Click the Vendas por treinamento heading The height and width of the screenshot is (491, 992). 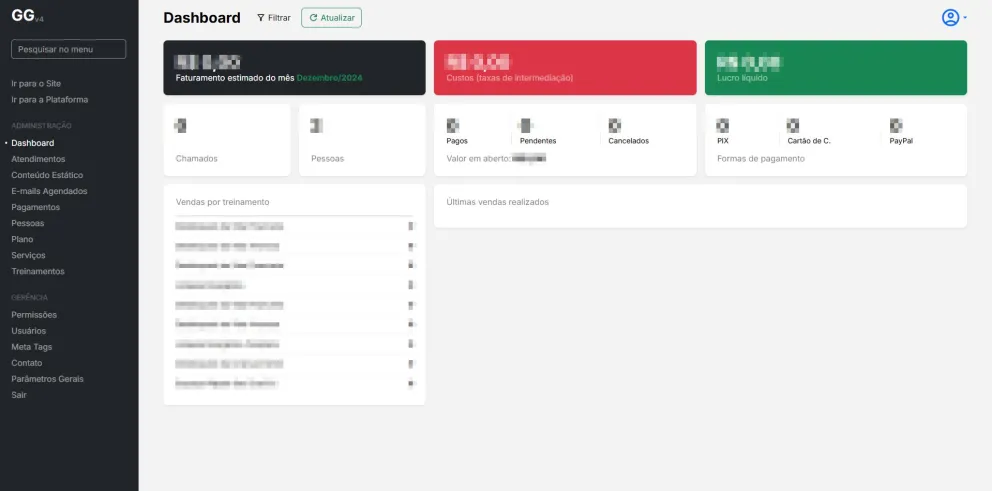tap(223, 202)
